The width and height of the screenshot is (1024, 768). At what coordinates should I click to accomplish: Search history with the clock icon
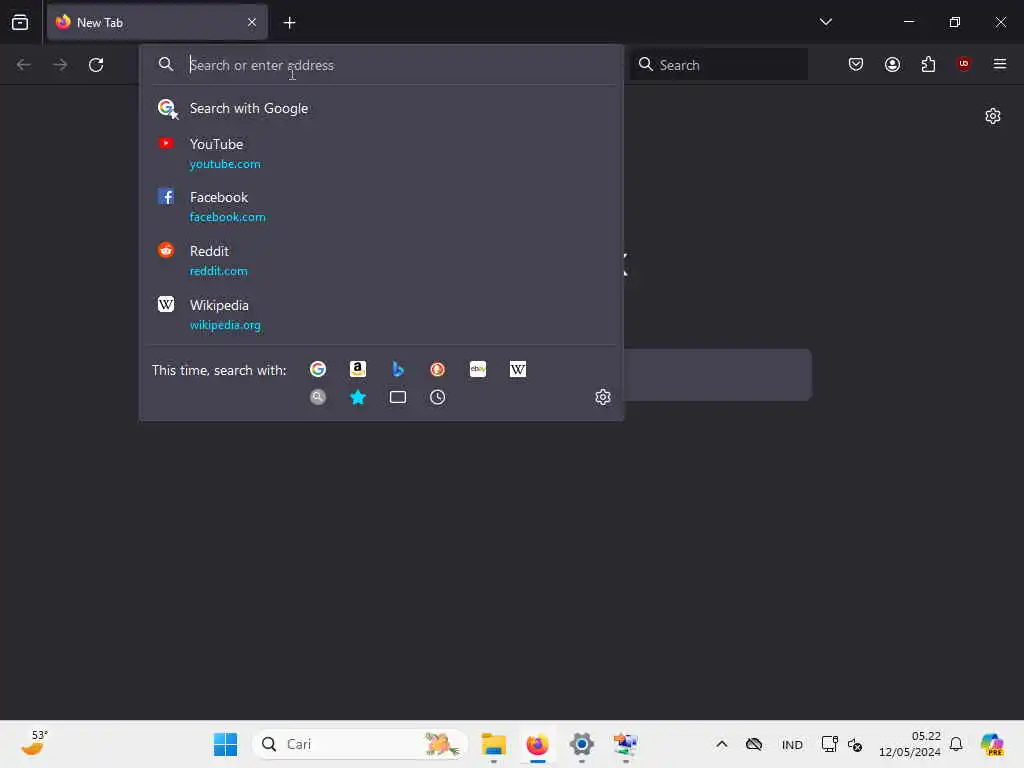coord(438,397)
